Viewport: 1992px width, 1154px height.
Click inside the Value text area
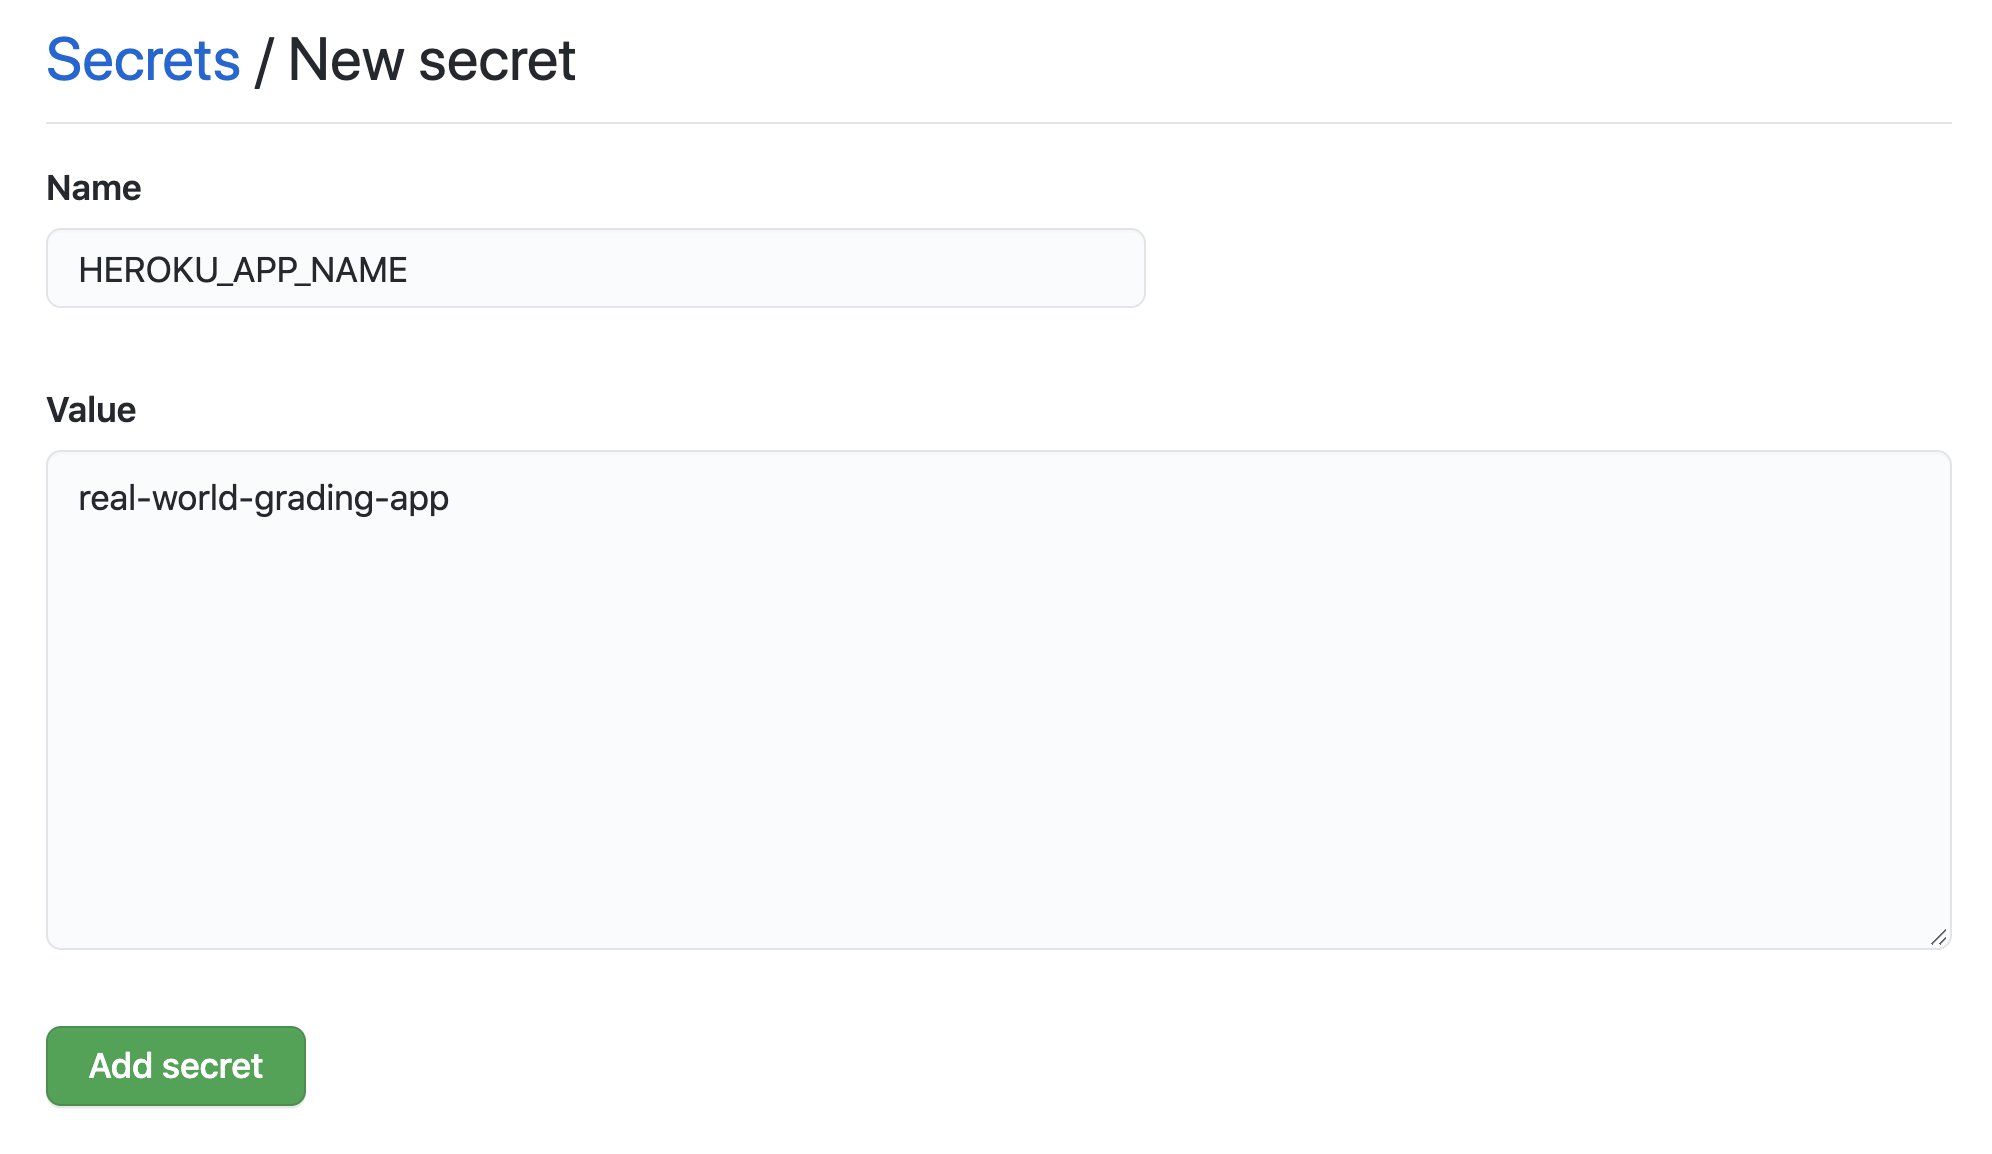pos(998,700)
